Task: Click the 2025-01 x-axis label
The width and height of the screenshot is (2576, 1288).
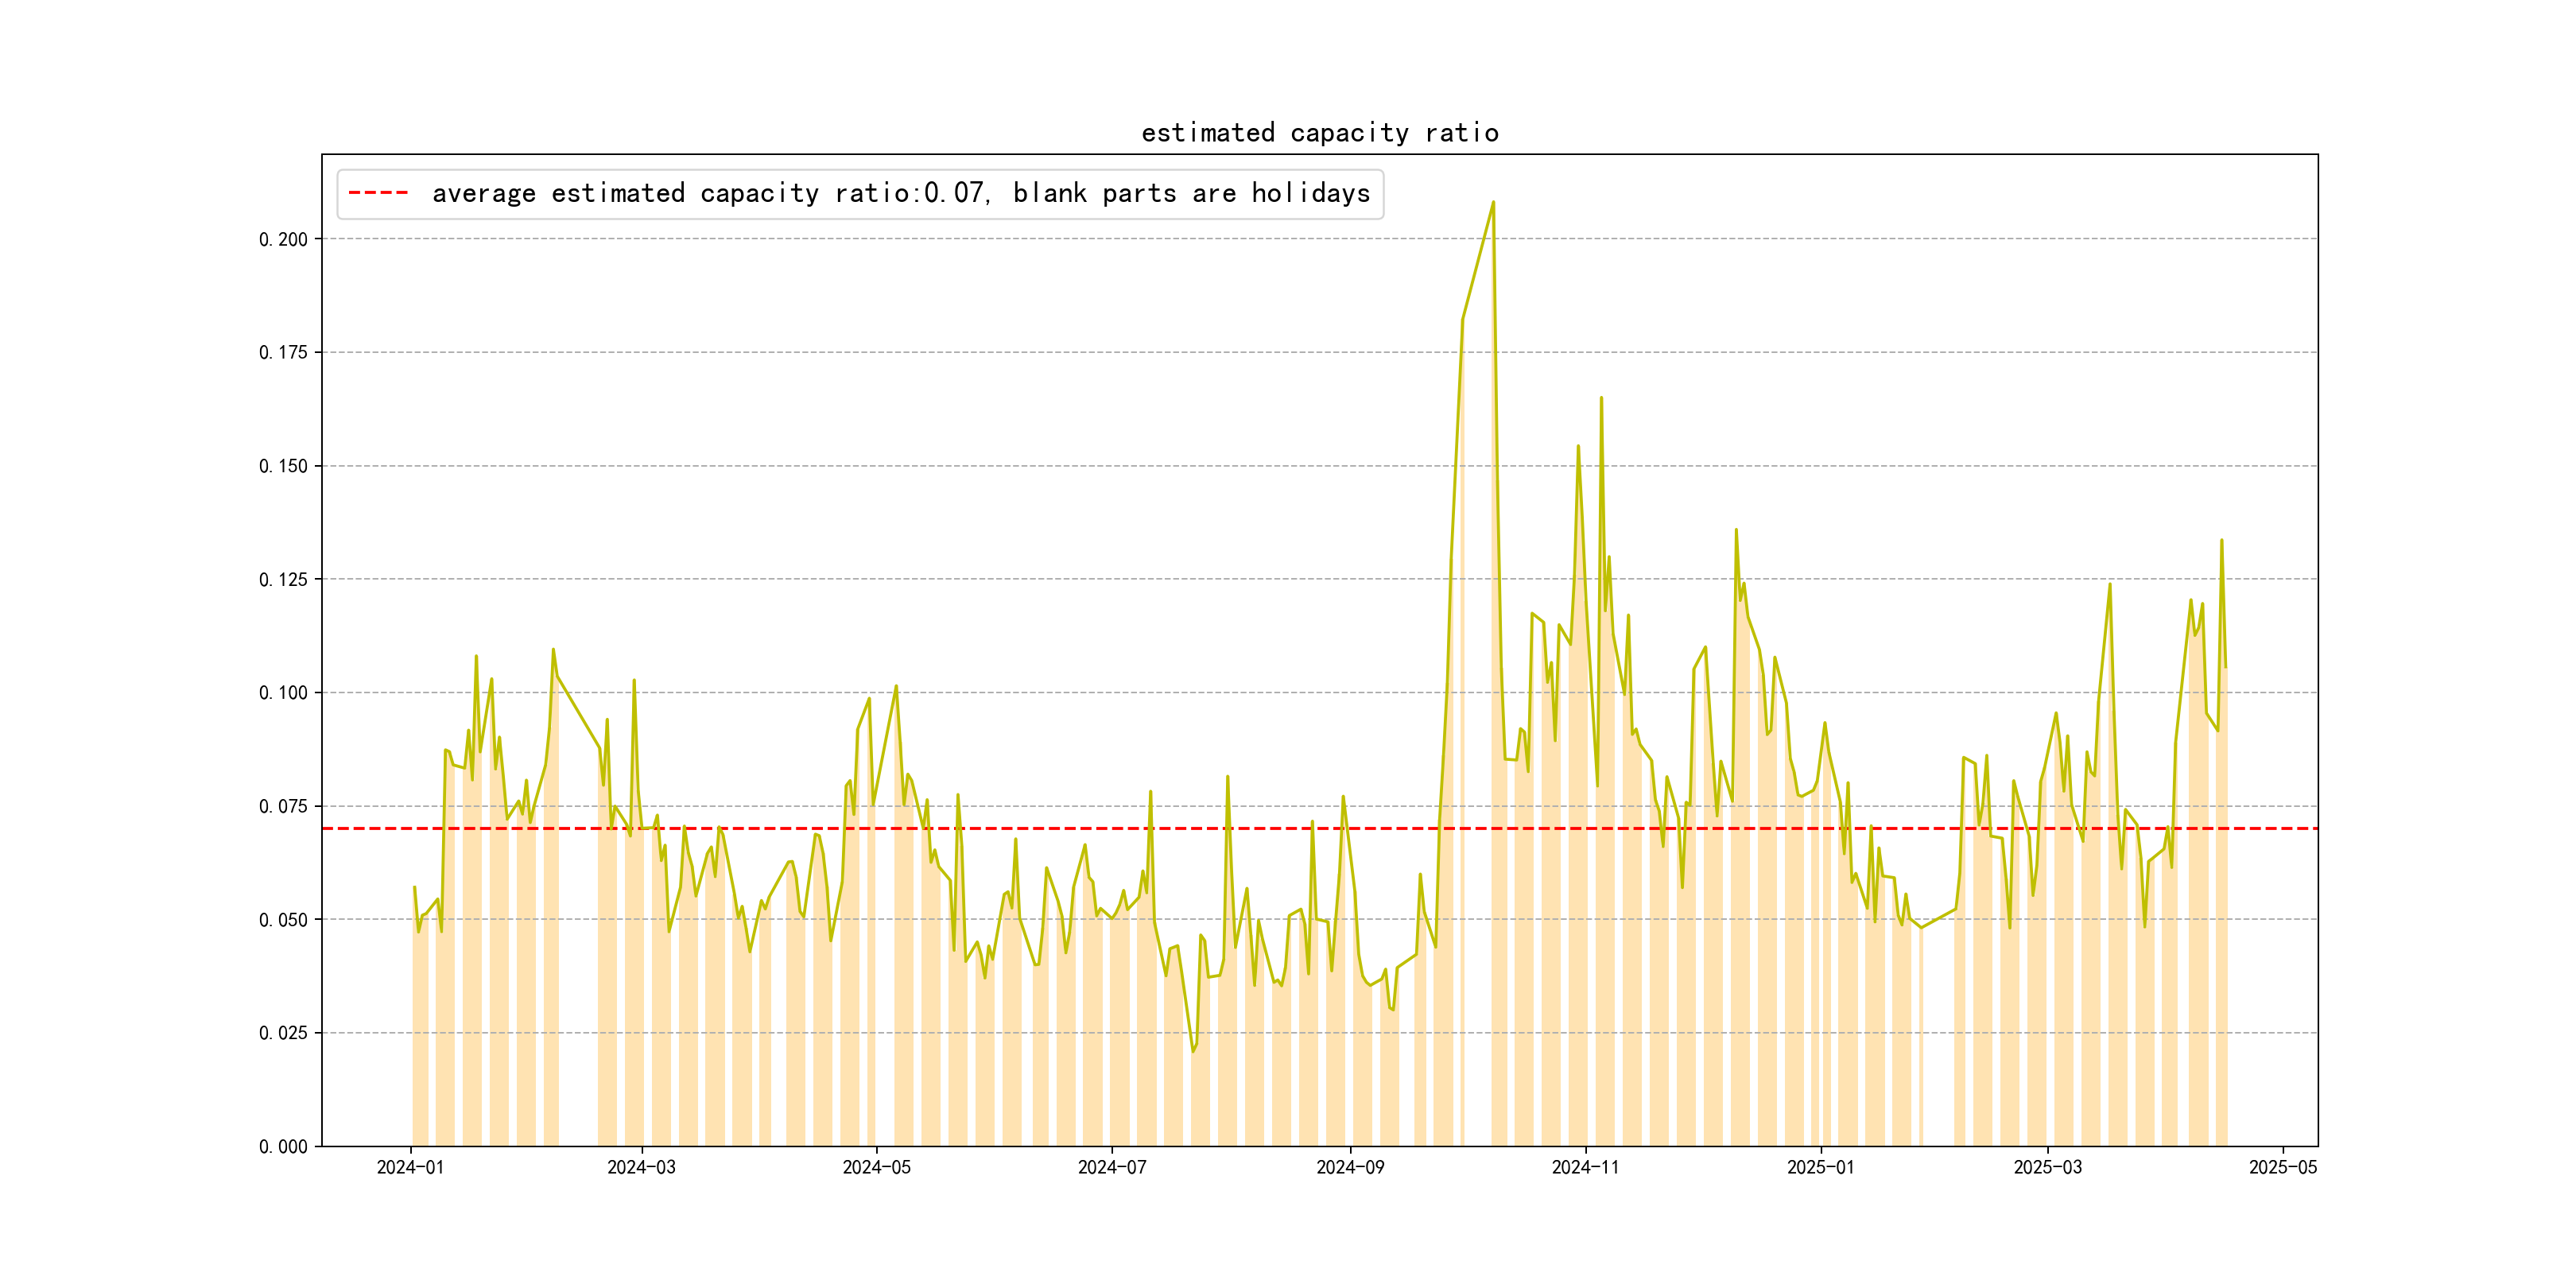Action: point(1820,1167)
